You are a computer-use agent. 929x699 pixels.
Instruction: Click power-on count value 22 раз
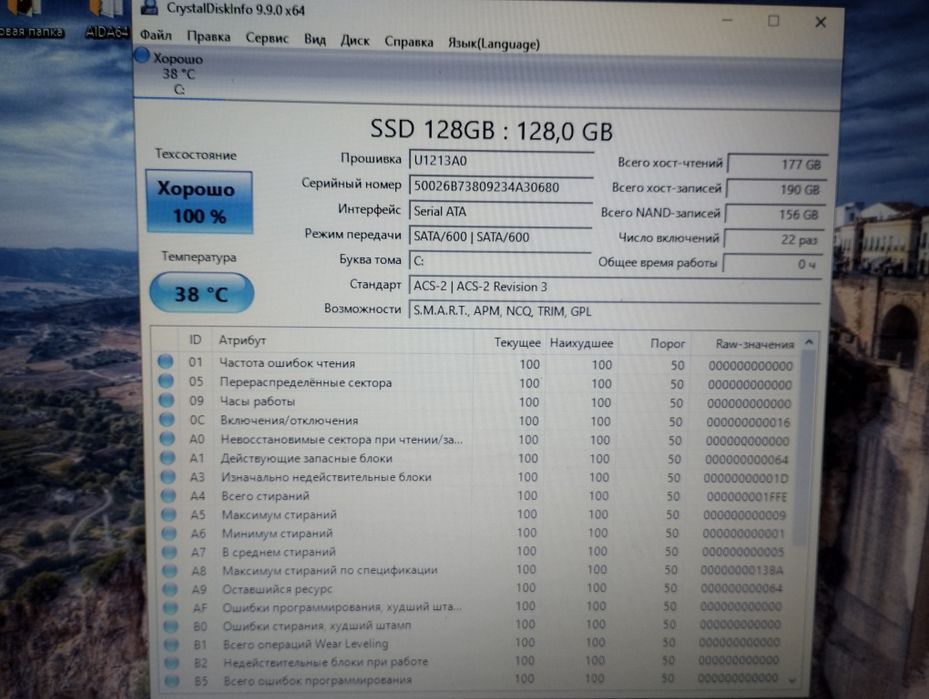(x=773, y=239)
